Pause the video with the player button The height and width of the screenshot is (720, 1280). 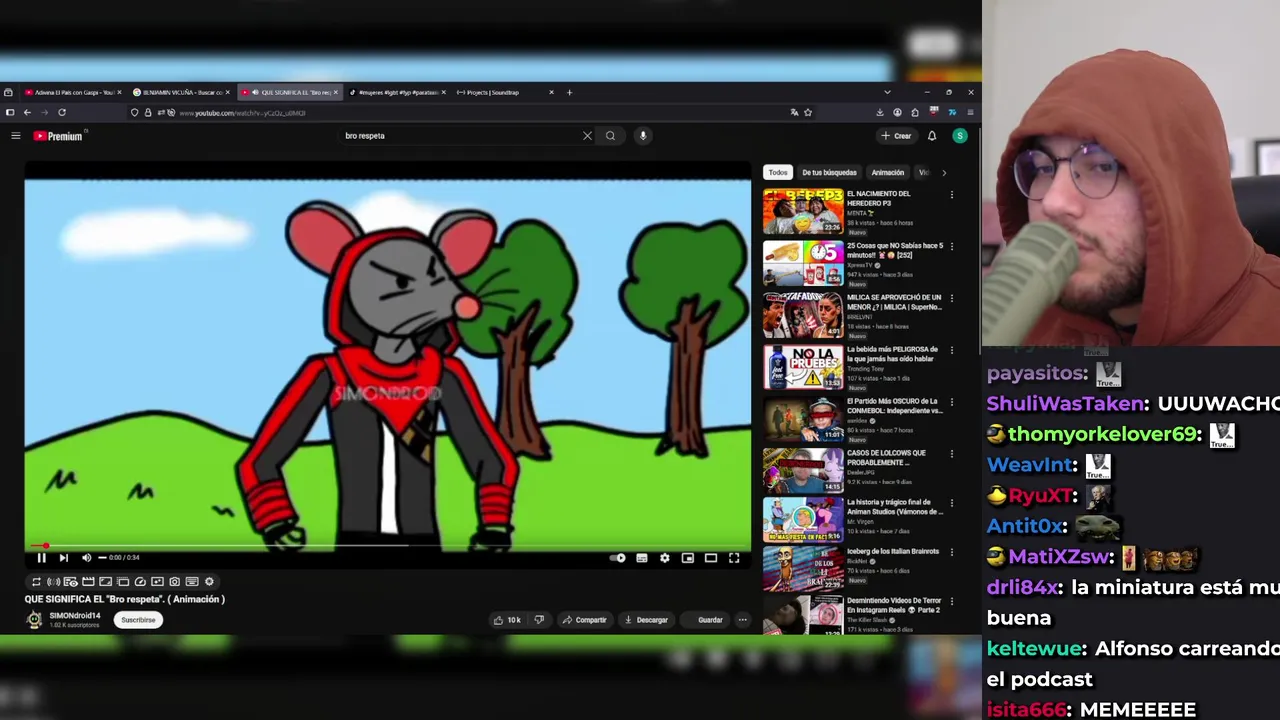41,558
